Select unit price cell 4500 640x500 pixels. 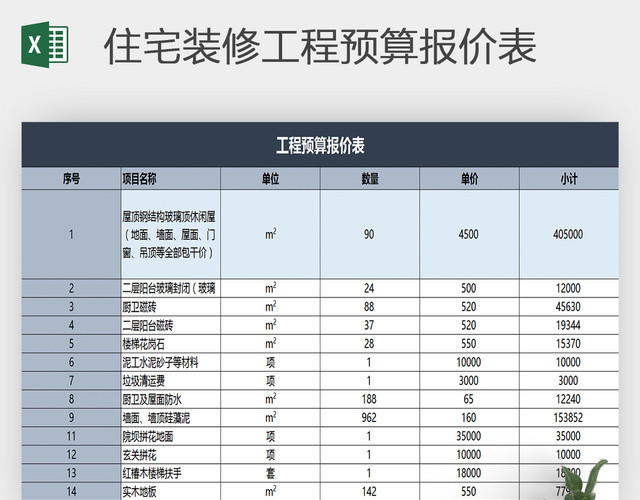pos(469,234)
